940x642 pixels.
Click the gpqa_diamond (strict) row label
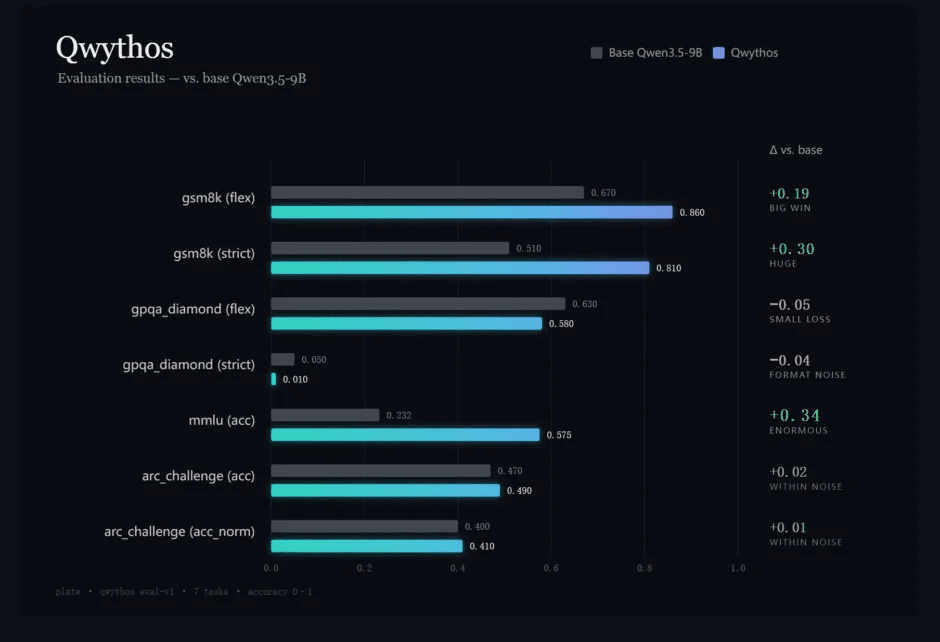189,364
